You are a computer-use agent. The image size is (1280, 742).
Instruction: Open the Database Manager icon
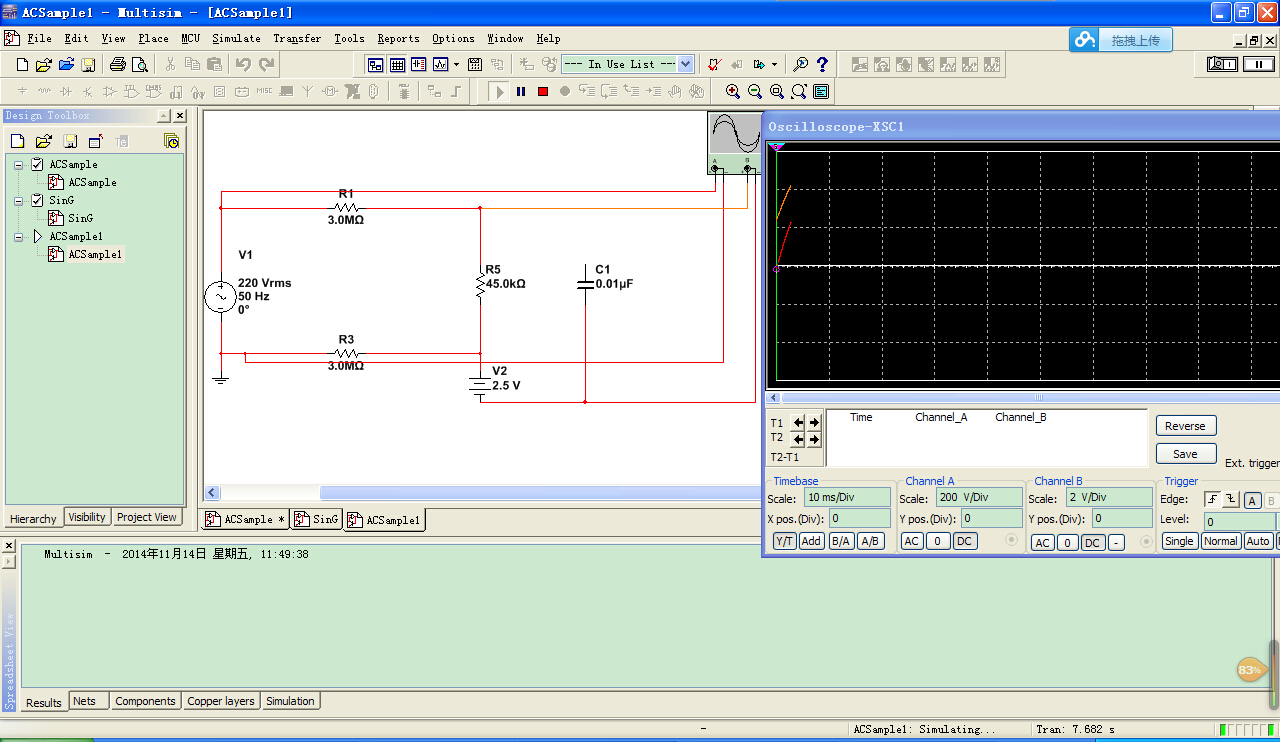click(x=419, y=64)
